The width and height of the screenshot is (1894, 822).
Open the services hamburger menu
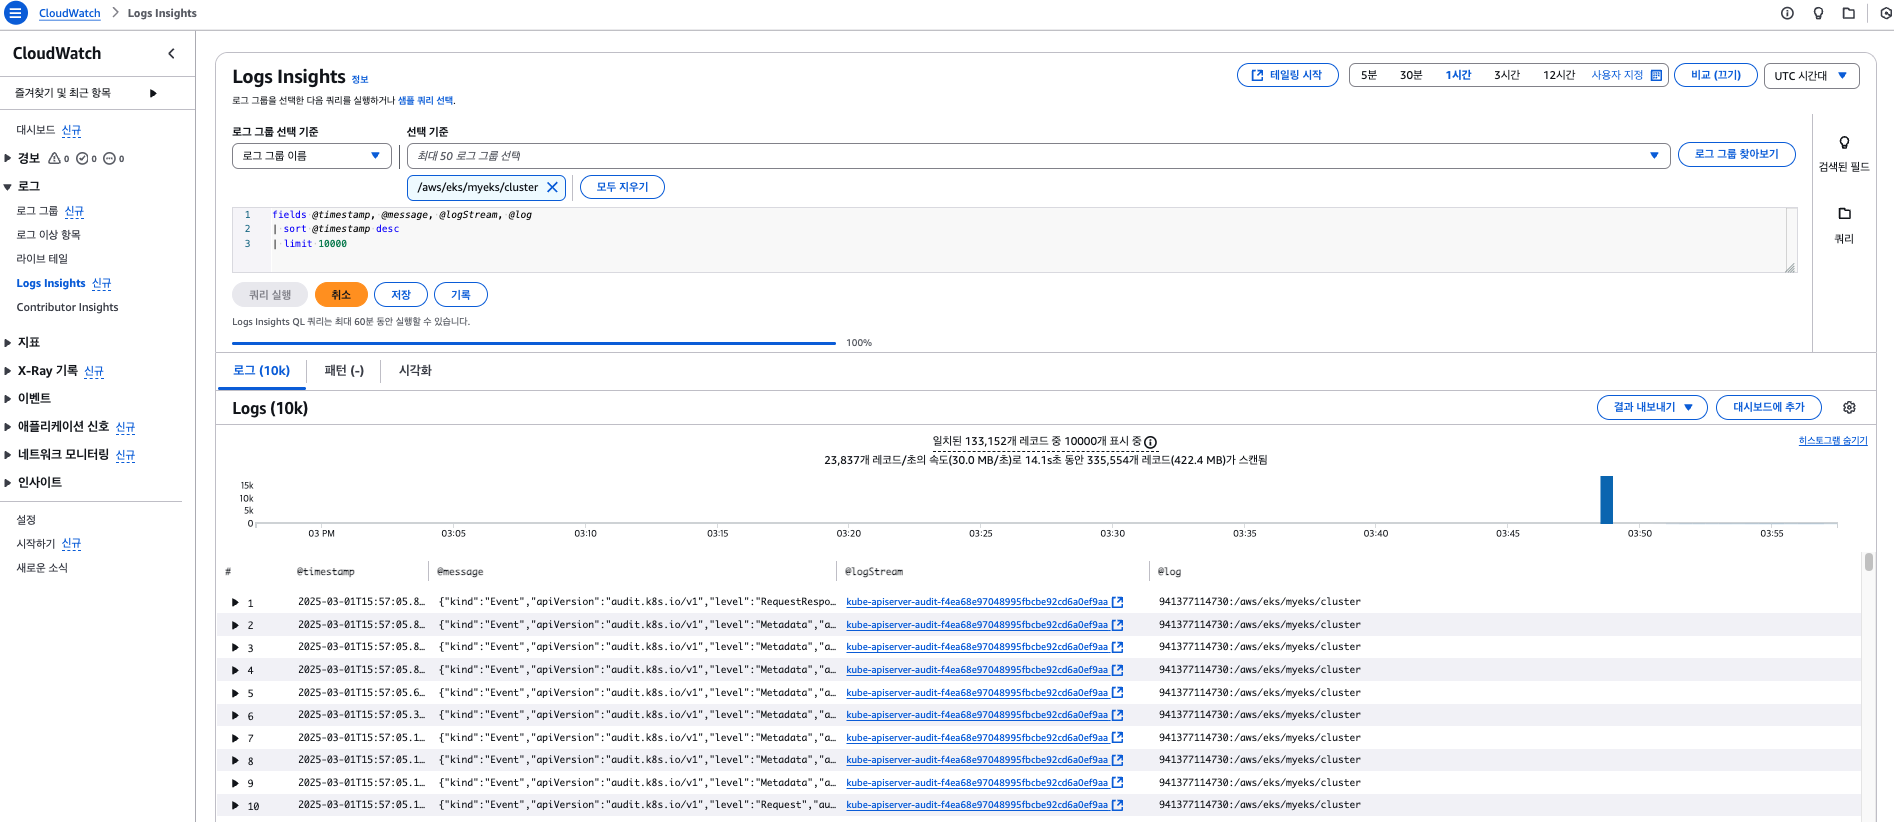click(x=16, y=13)
